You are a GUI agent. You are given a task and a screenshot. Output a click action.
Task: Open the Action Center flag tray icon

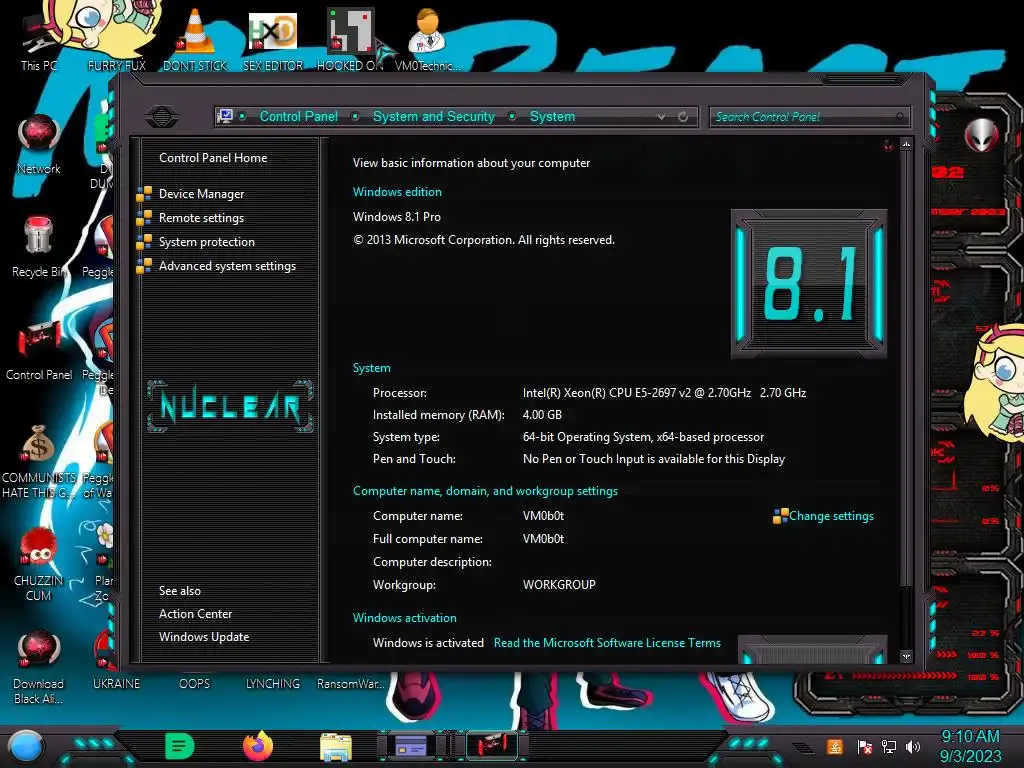pos(865,746)
